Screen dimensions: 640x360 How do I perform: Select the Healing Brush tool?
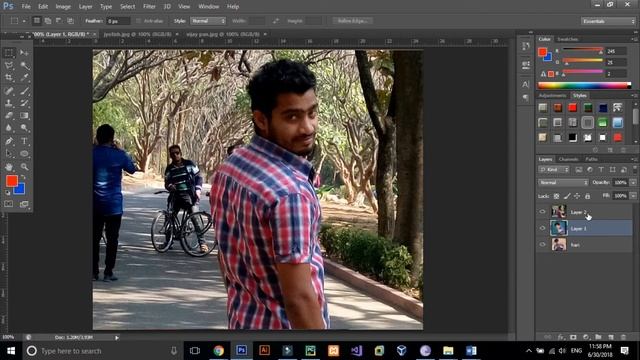tap(9, 91)
